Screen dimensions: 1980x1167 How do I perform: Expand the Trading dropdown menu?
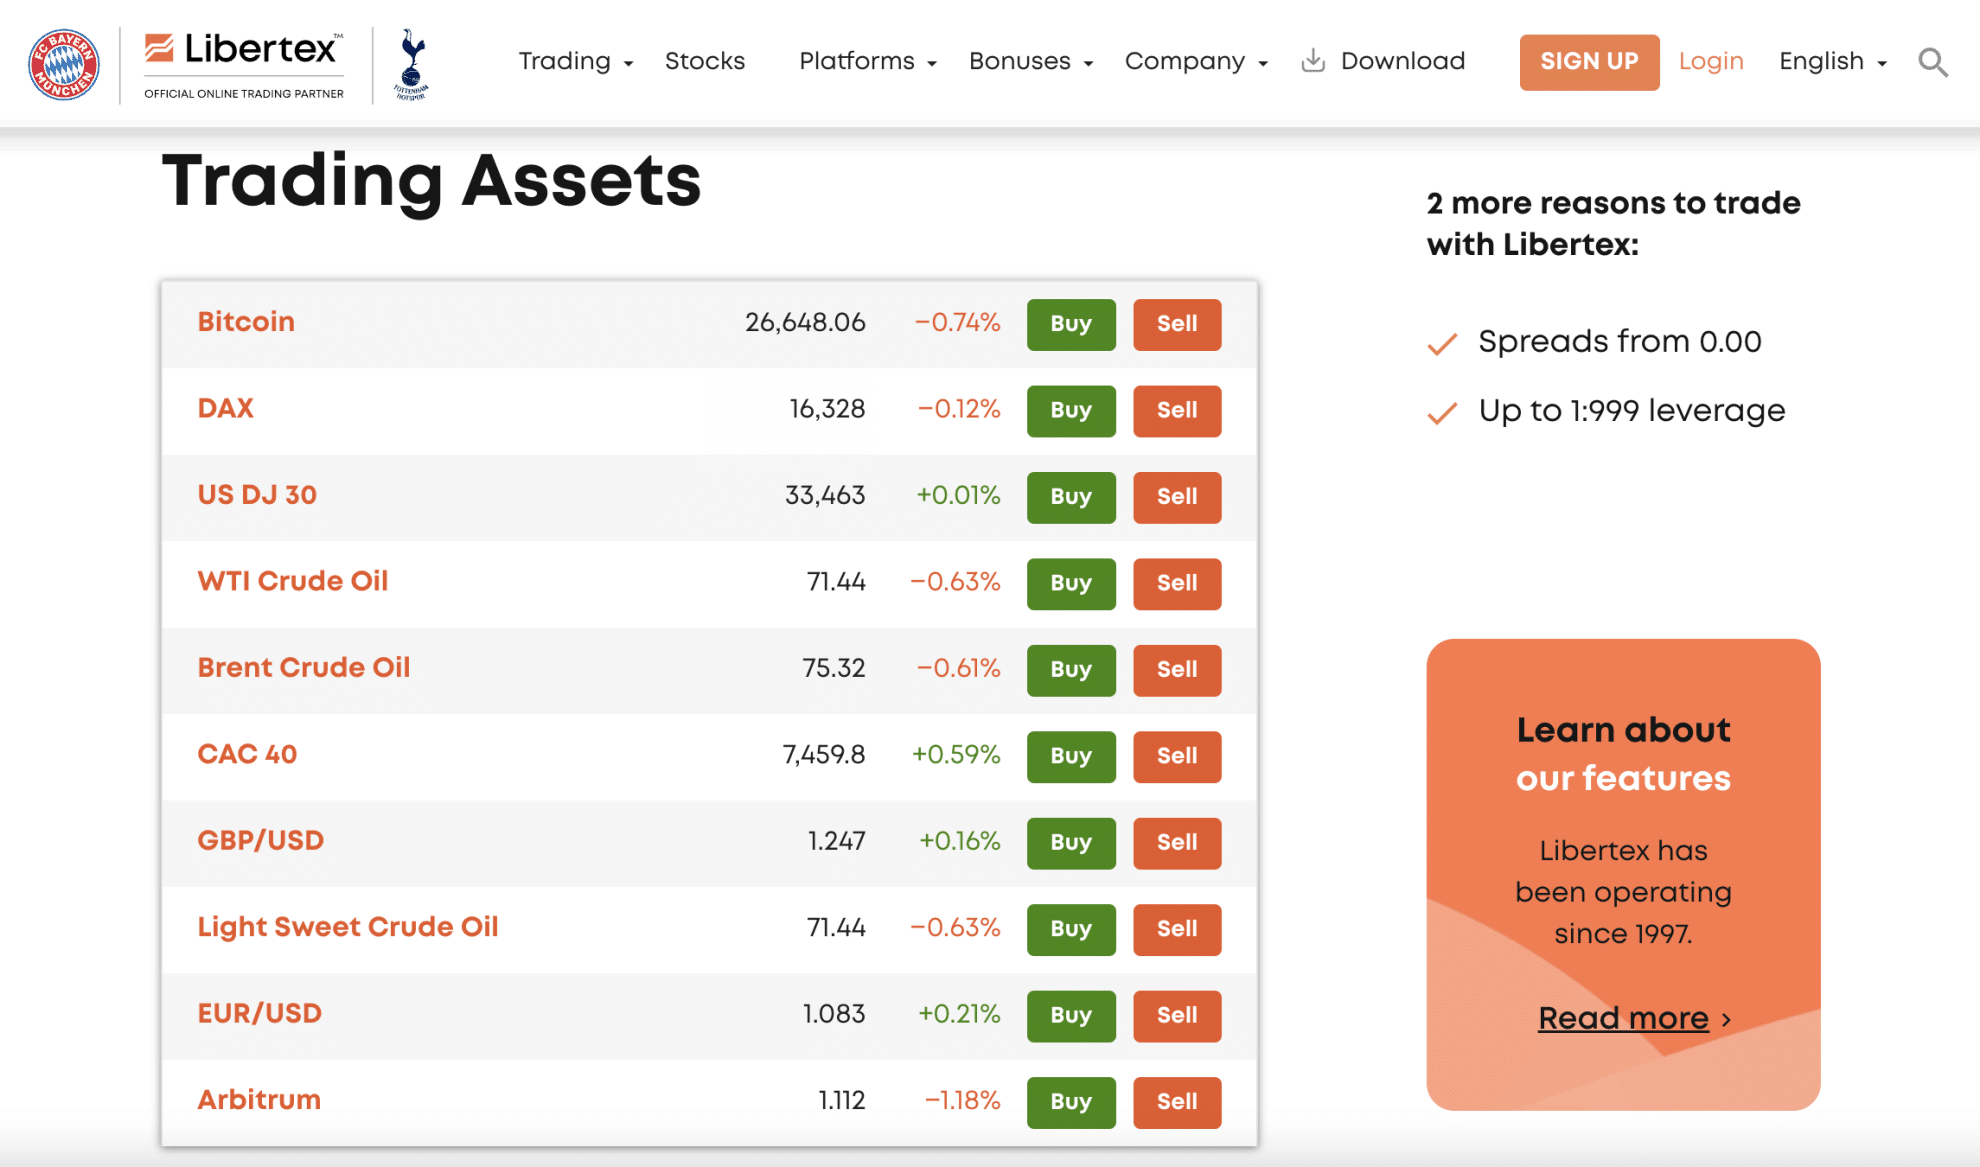click(x=566, y=61)
